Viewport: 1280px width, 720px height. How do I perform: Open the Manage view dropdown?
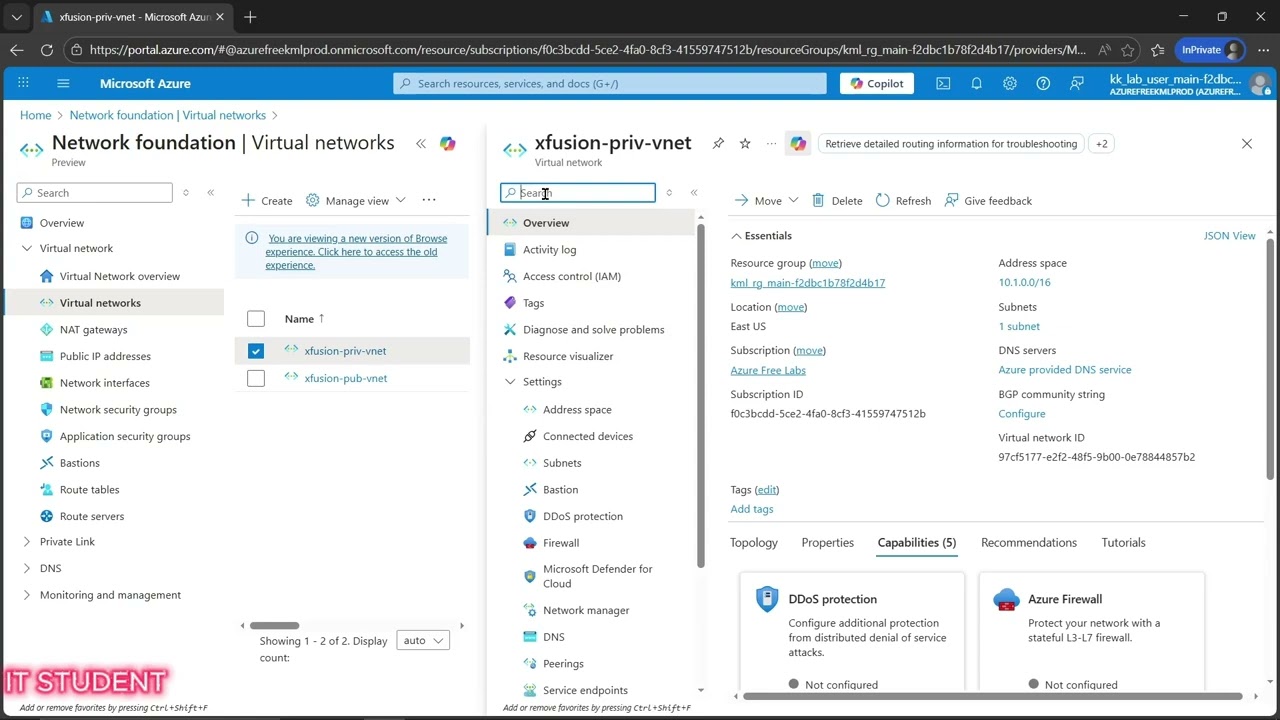pyautogui.click(x=356, y=201)
